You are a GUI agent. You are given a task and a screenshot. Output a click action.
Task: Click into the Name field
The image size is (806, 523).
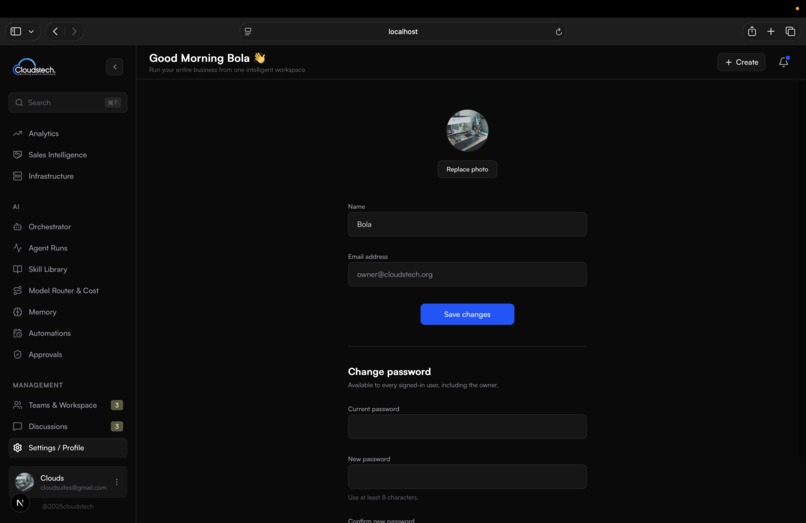pyautogui.click(x=467, y=224)
